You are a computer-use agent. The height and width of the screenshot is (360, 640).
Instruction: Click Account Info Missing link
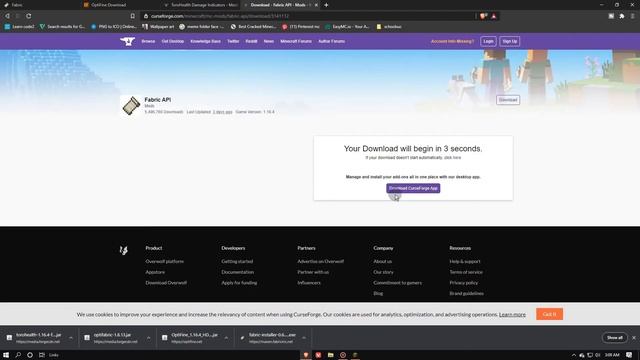[x=452, y=41]
